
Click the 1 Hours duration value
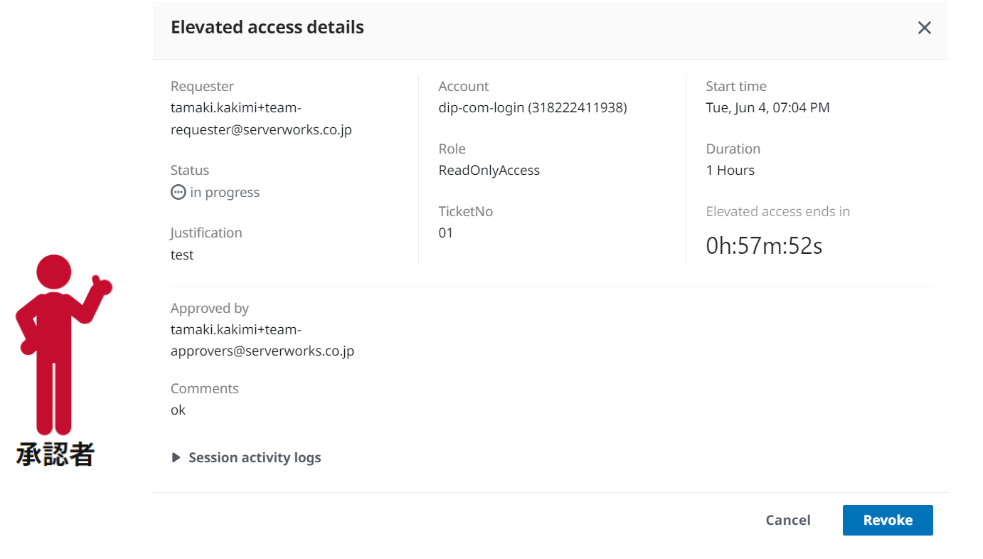click(x=730, y=170)
